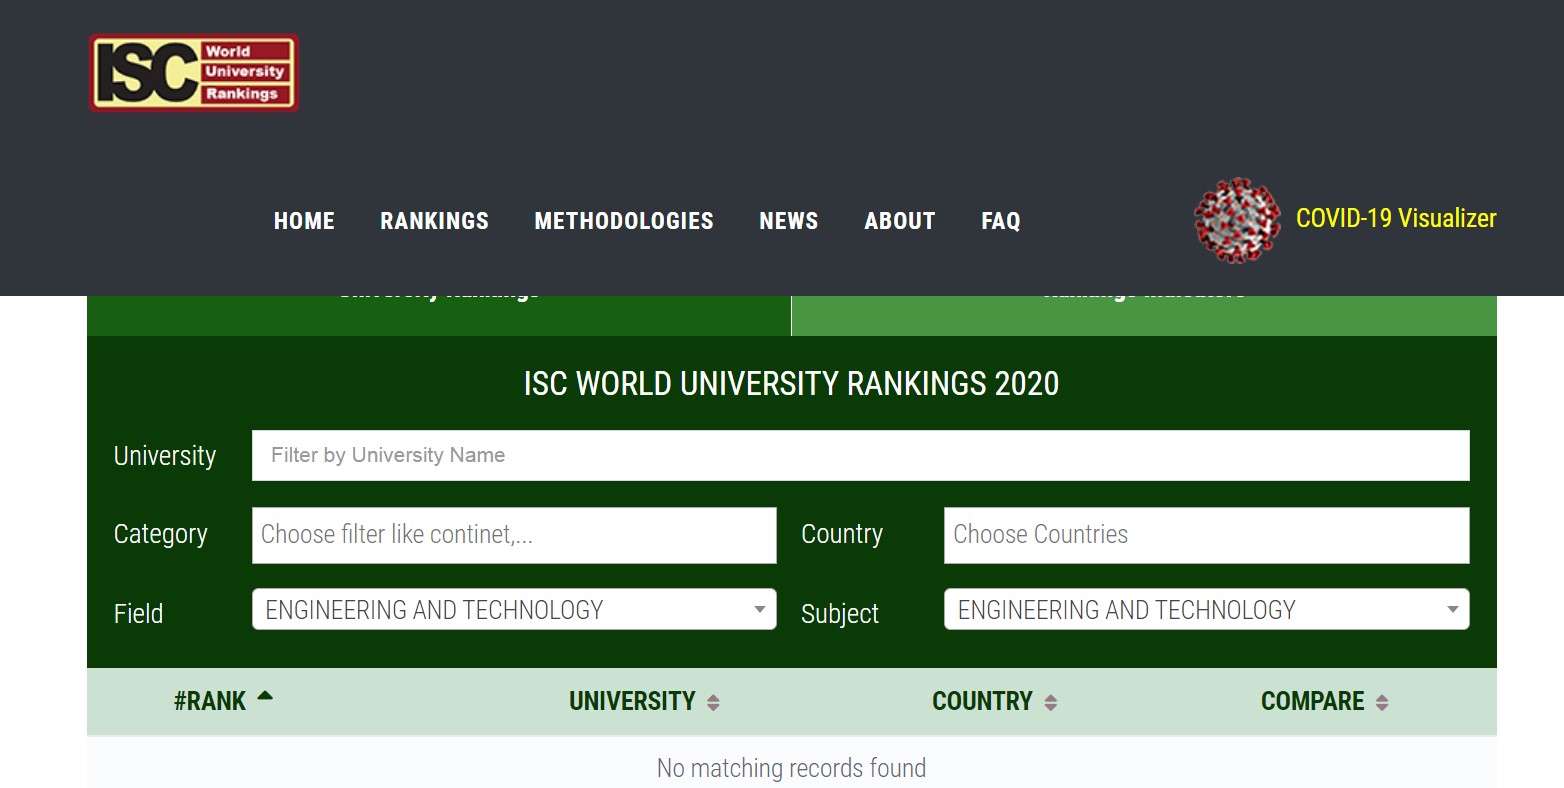Image resolution: width=1564 pixels, height=788 pixels.
Task: Sort by #RANK column arrow
Action: 265,697
